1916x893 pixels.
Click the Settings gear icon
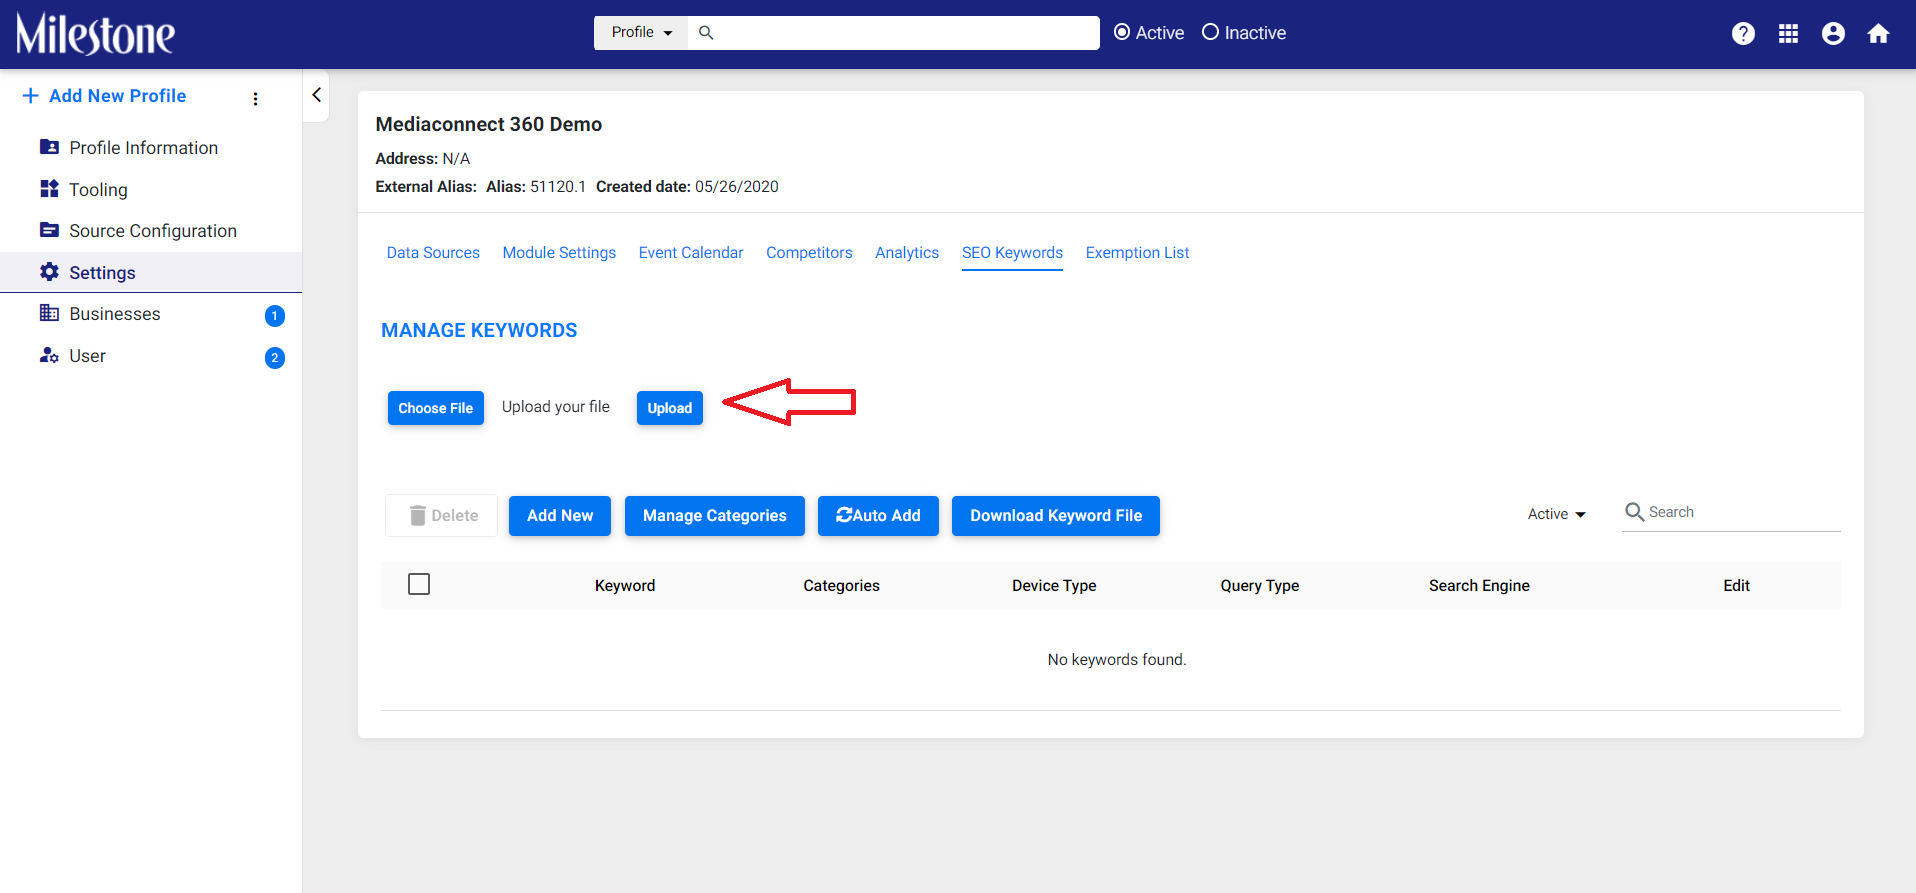click(49, 272)
